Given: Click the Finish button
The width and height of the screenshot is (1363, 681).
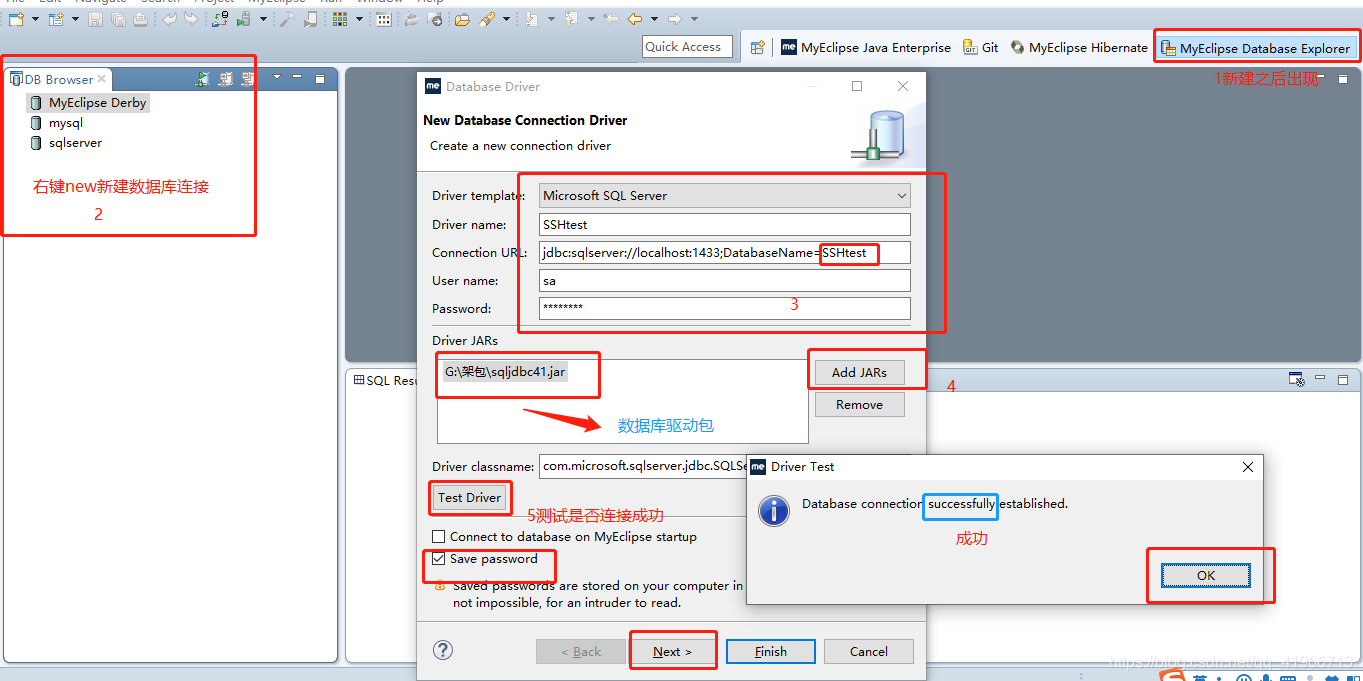Looking at the screenshot, I should point(770,651).
